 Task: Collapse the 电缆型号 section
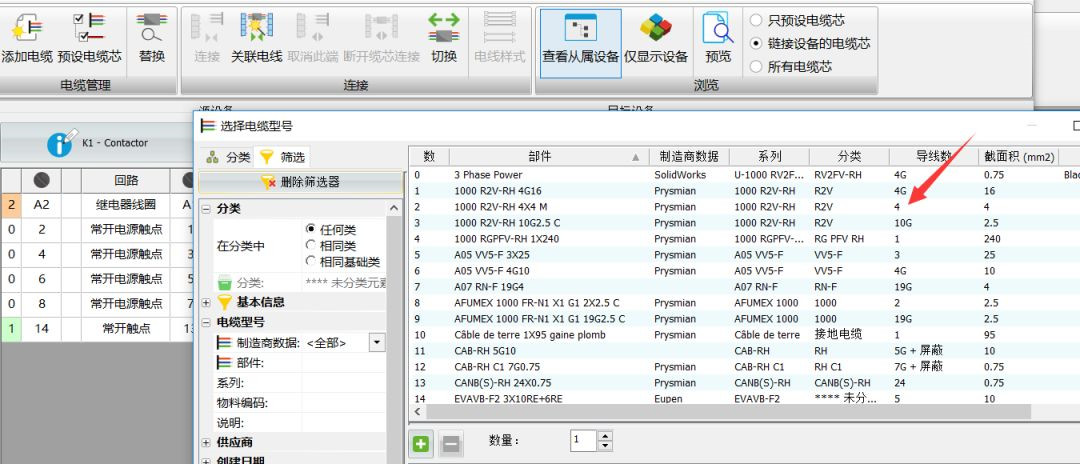coord(206,322)
